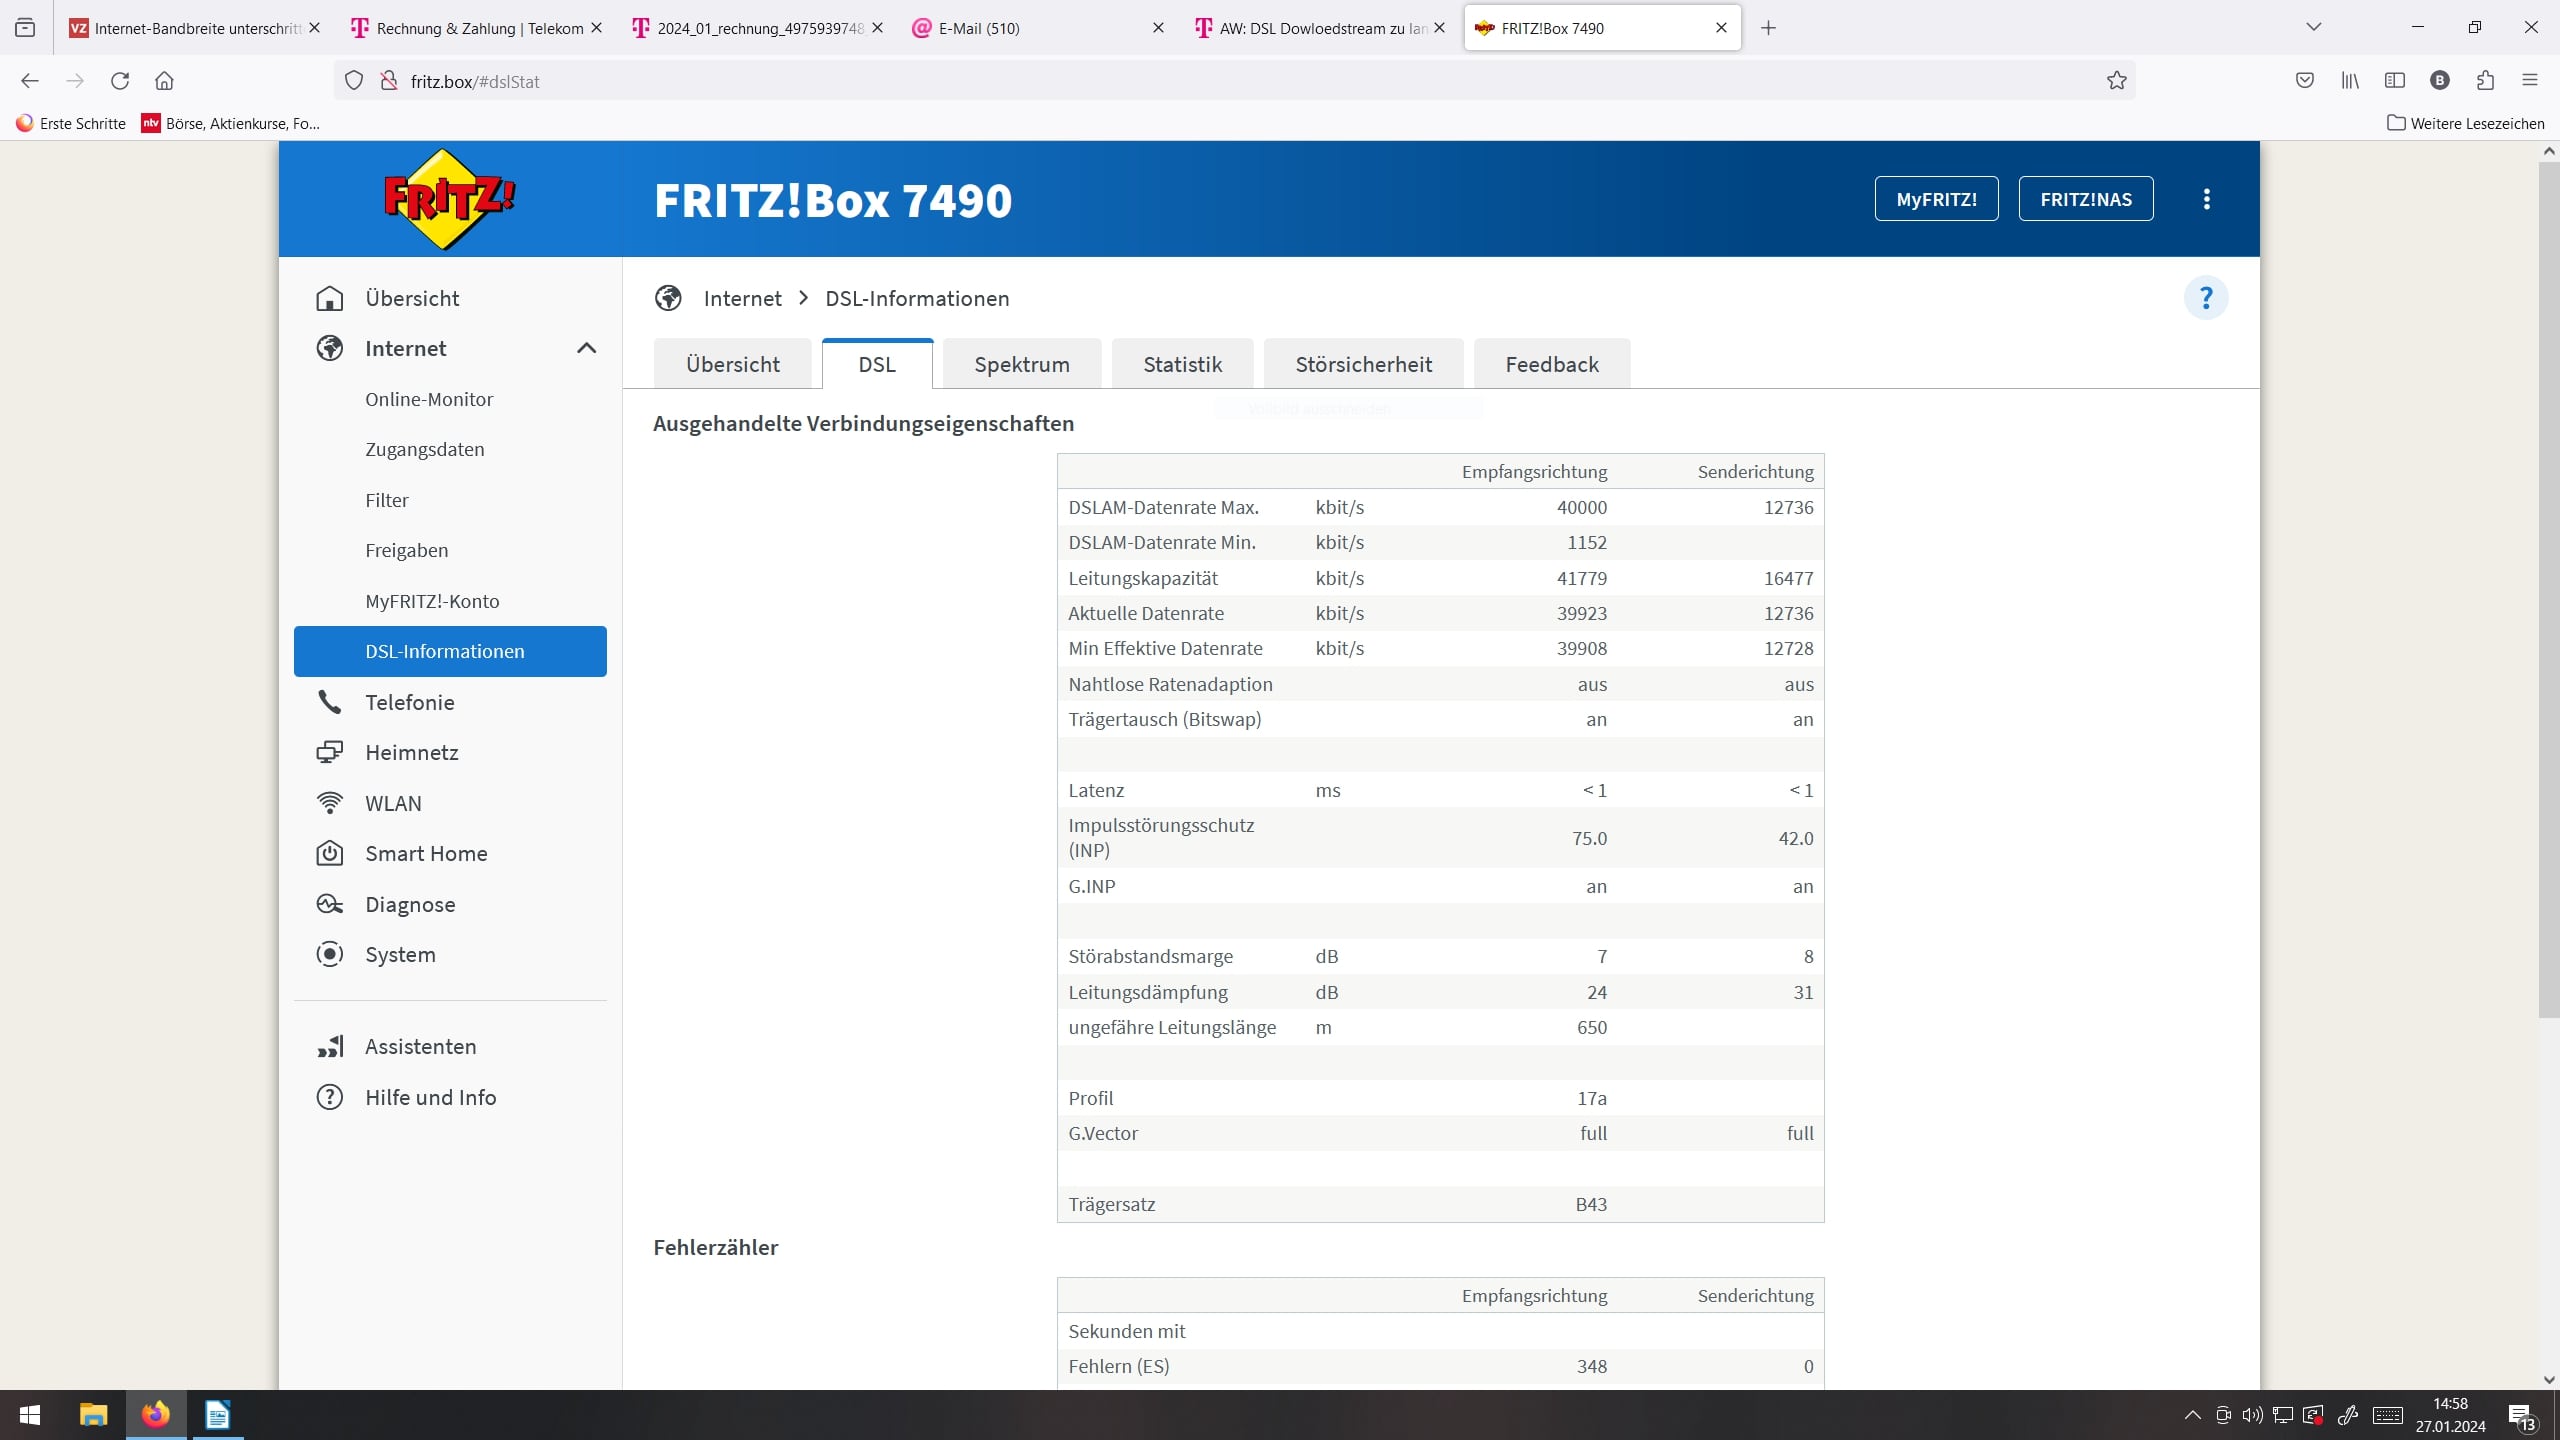Image resolution: width=2560 pixels, height=1440 pixels.
Task: Select Online-Monitor in the sidebar
Action: 429,399
